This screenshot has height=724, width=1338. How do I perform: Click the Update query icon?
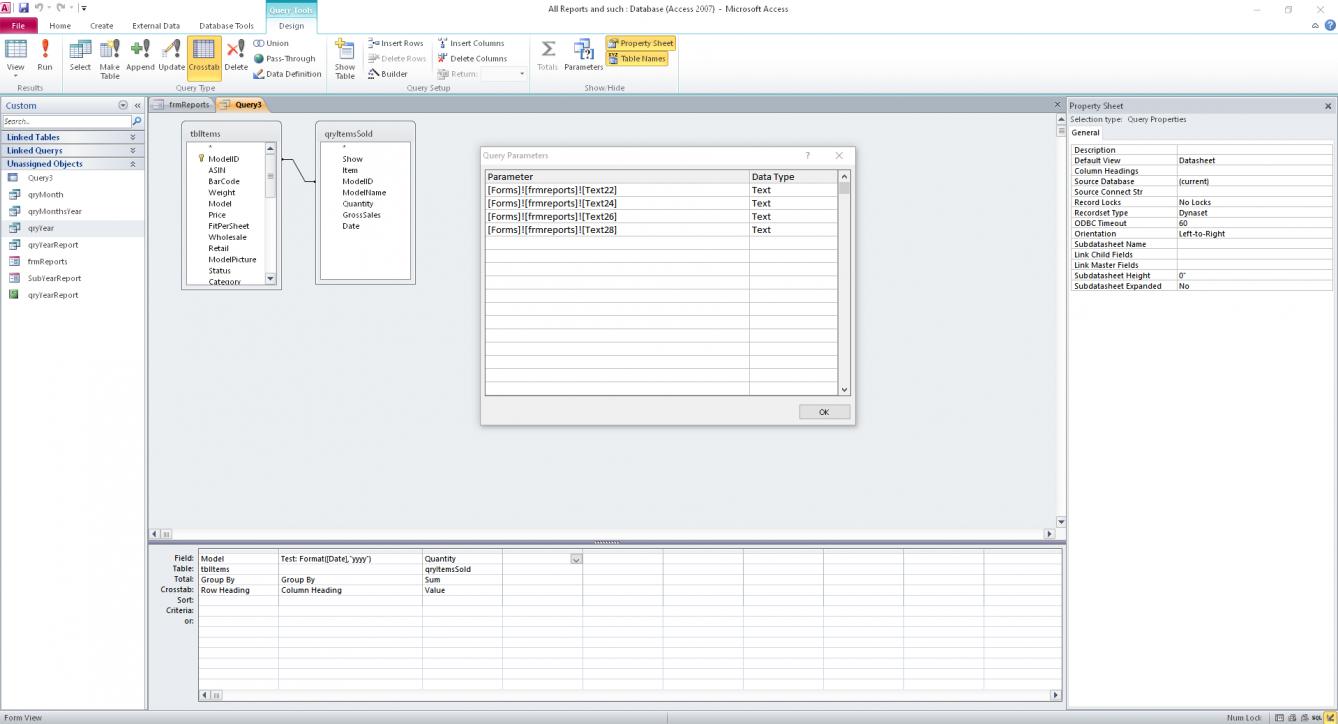click(171, 54)
